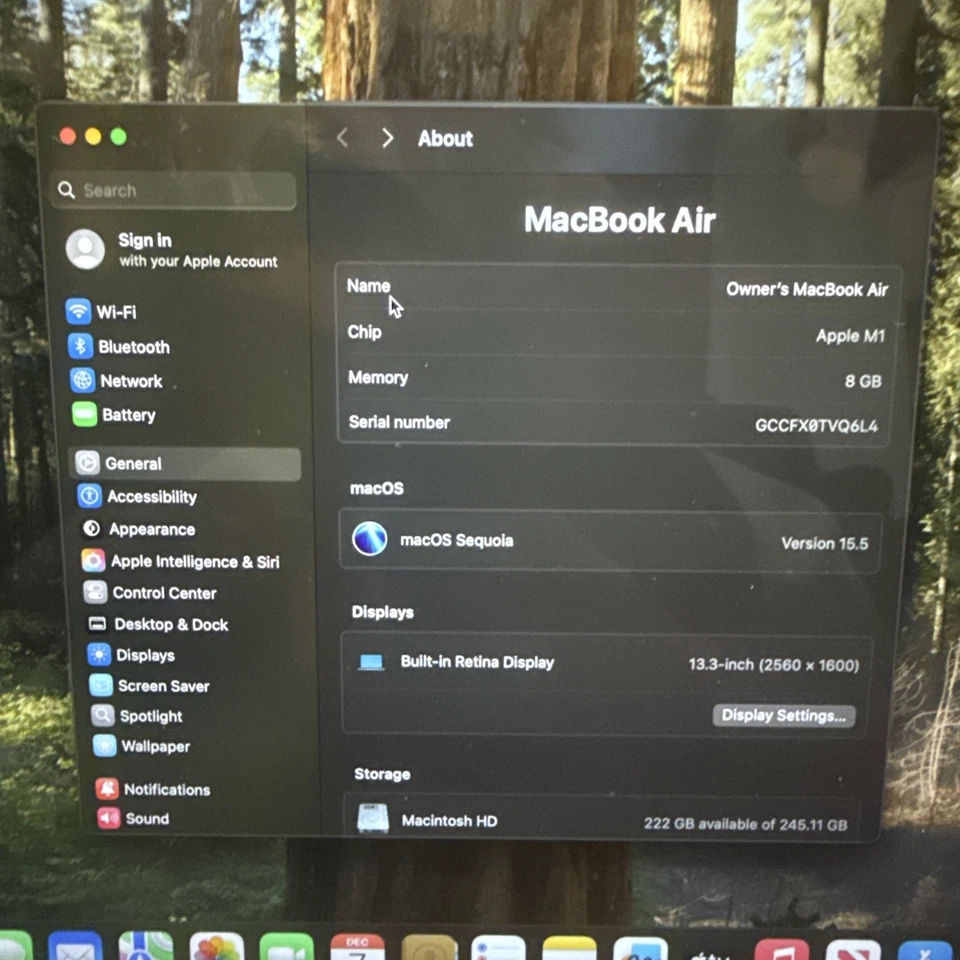Screen dimensions: 960x960
Task: Navigate forward using the right arrow
Action: pyautogui.click(x=388, y=138)
